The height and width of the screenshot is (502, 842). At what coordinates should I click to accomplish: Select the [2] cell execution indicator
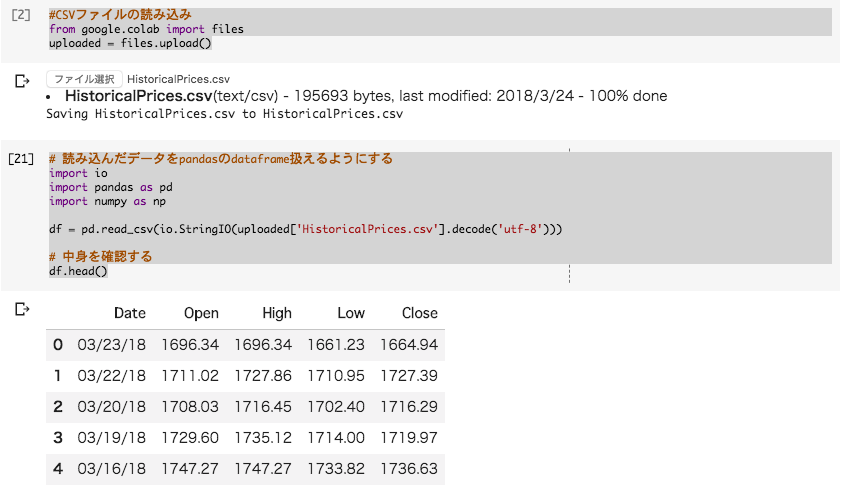(x=21, y=14)
